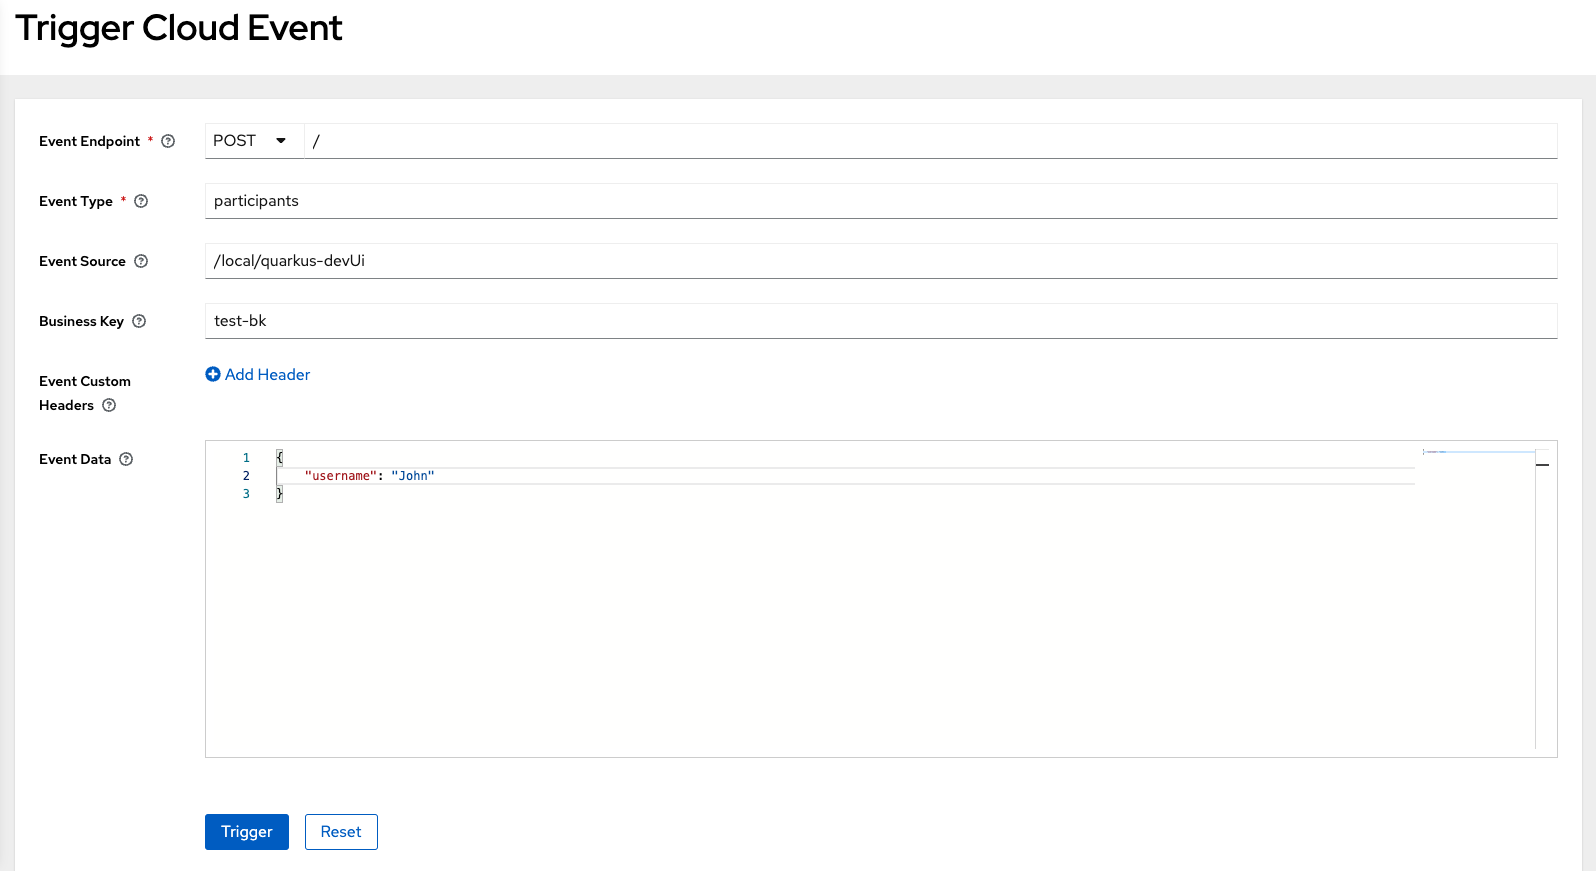Click line number 3 in the editor

[x=246, y=494]
